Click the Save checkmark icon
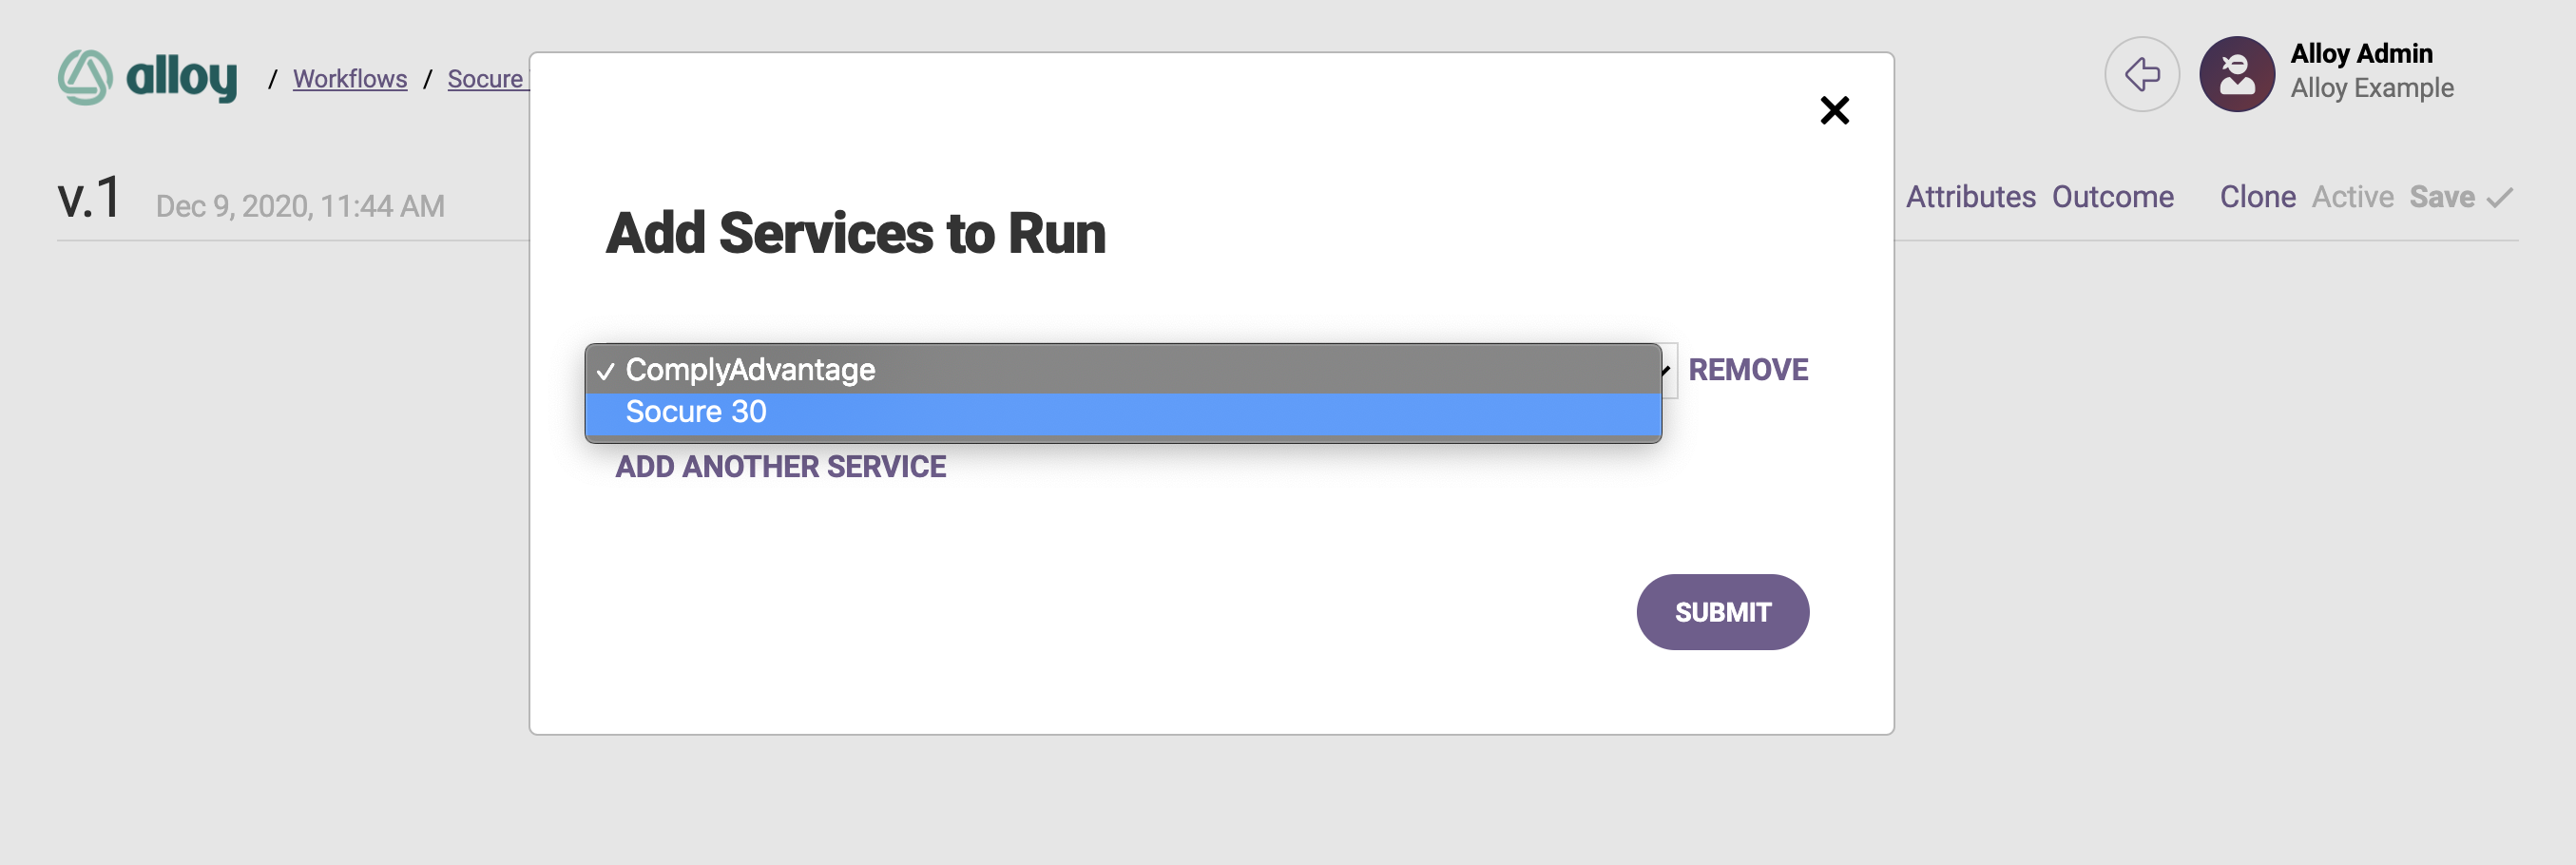 [2499, 198]
